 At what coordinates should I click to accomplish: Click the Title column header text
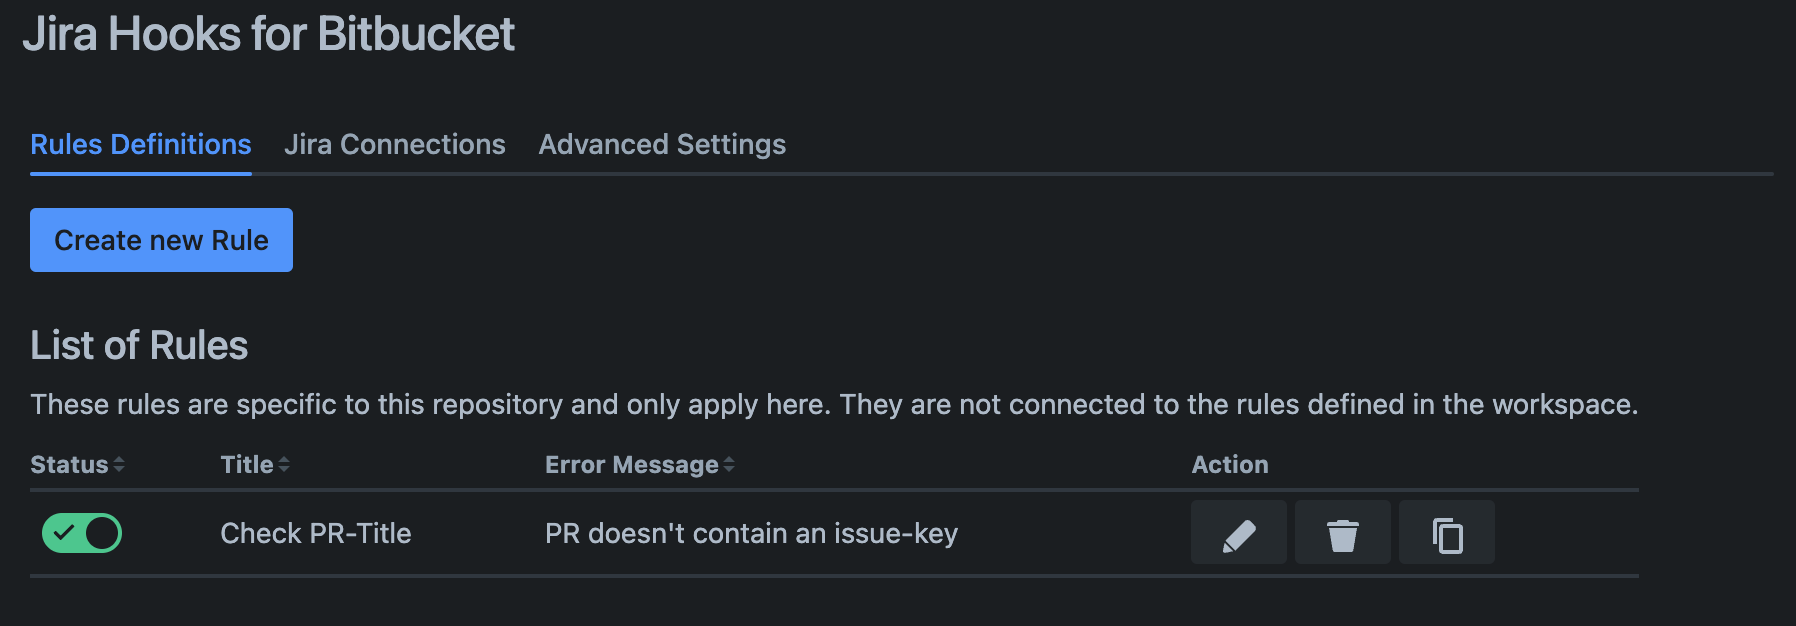pos(246,465)
